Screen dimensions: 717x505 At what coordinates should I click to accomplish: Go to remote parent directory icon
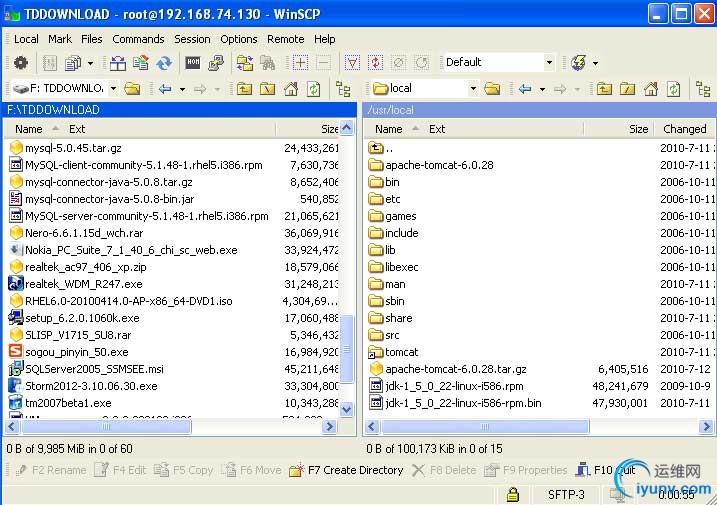click(x=604, y=89)
